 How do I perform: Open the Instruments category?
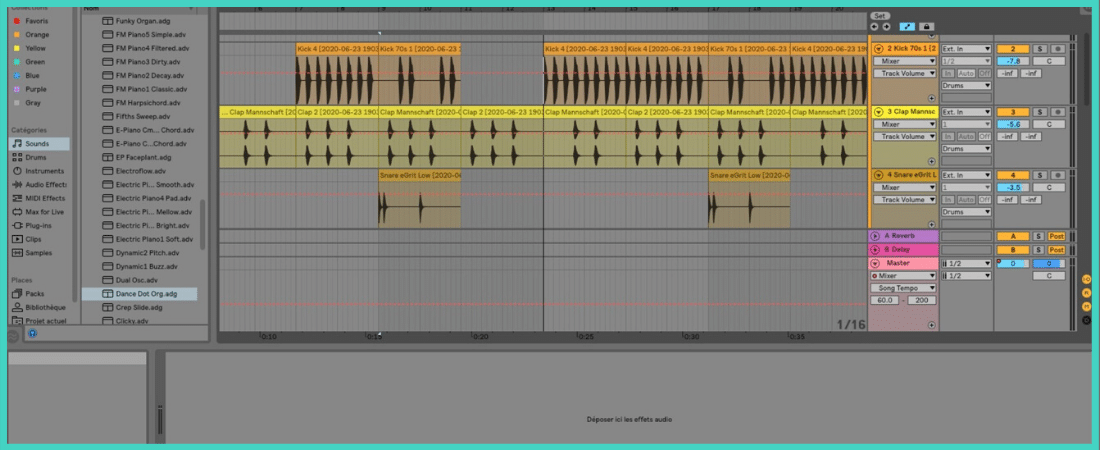click(x=44, y=171)
